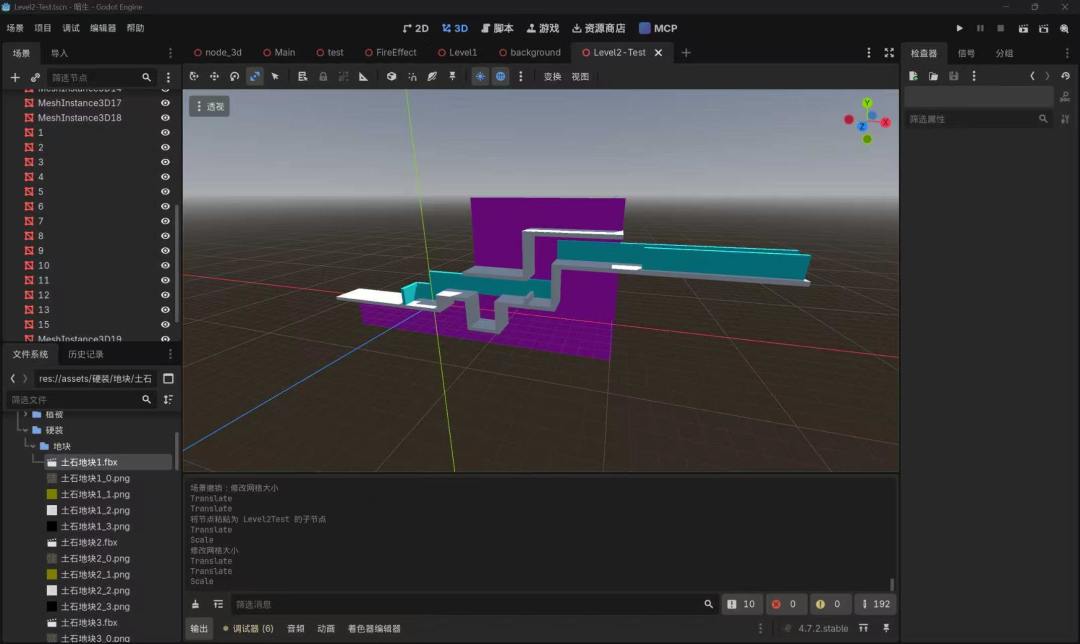This screenshot has width=1080, height=644.
Task: Toggle distraction-free mode expand icon
Action: click(889, 52)
